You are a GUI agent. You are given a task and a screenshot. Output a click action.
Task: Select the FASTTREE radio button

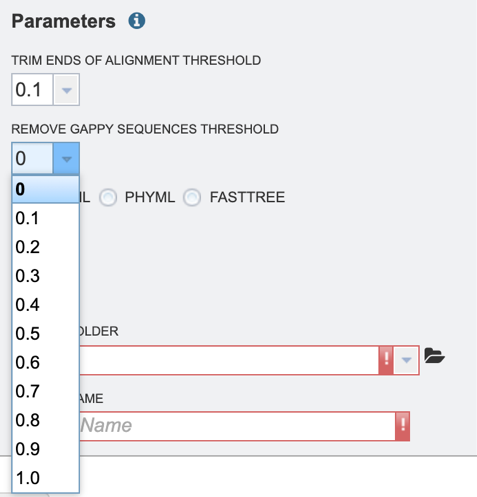192,197
